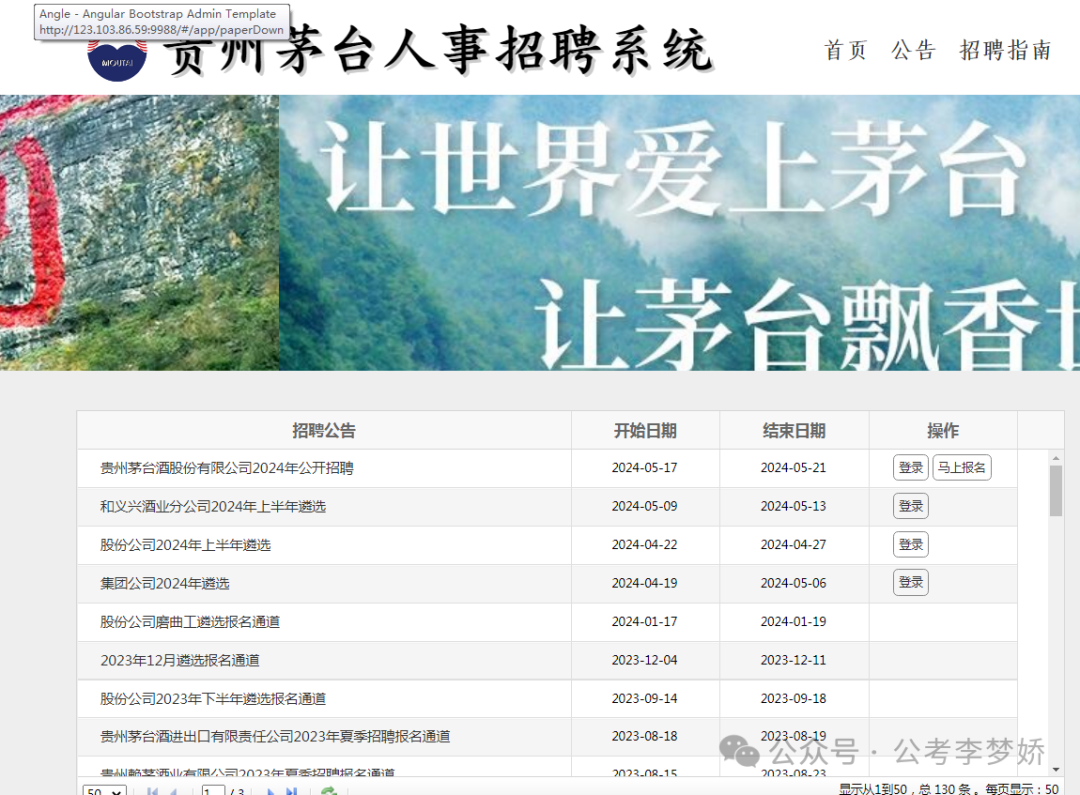1080x795 pixels.
Task: Click 登录 for 和义兴酒业分公司2024年上半年遴选
Action: [911, 506]
